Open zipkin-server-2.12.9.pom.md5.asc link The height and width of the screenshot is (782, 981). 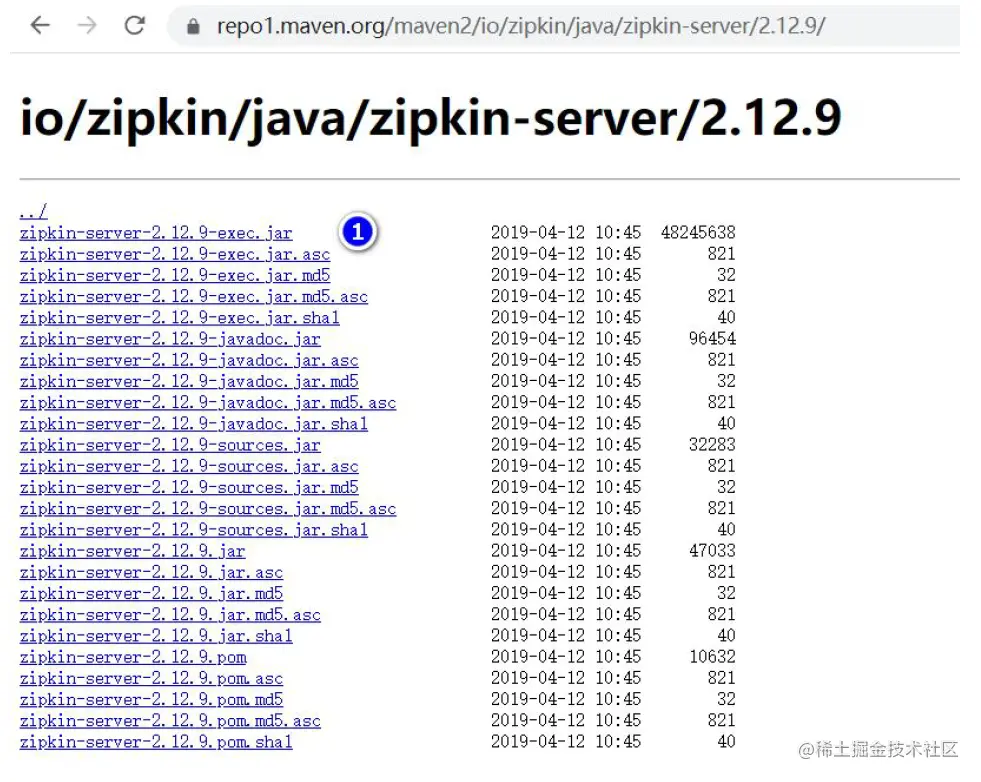(170, 722)
